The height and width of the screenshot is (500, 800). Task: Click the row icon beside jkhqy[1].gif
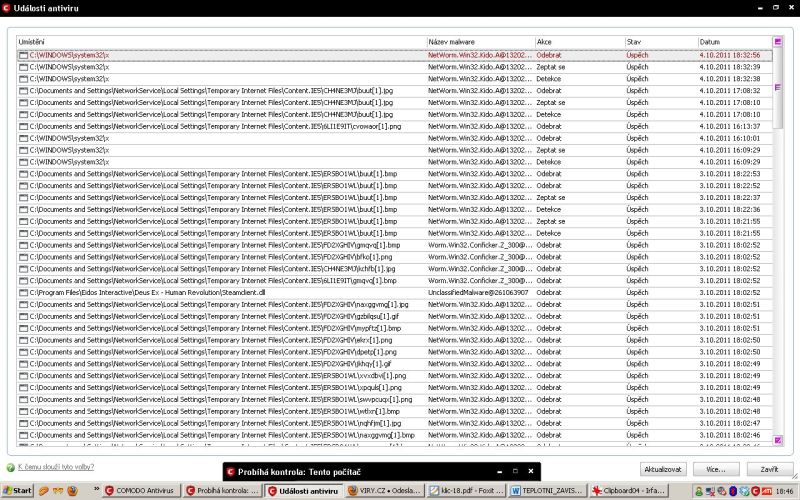tap(23, 364)
